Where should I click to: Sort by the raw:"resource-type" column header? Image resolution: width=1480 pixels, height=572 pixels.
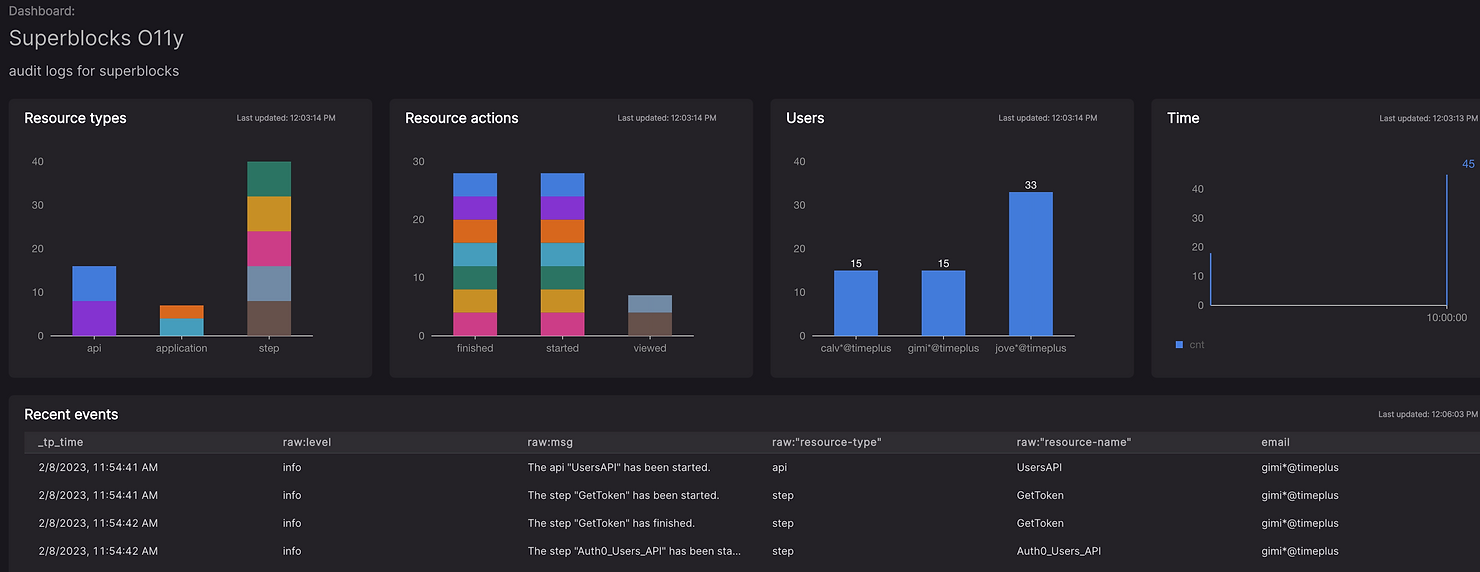point(827,442)
